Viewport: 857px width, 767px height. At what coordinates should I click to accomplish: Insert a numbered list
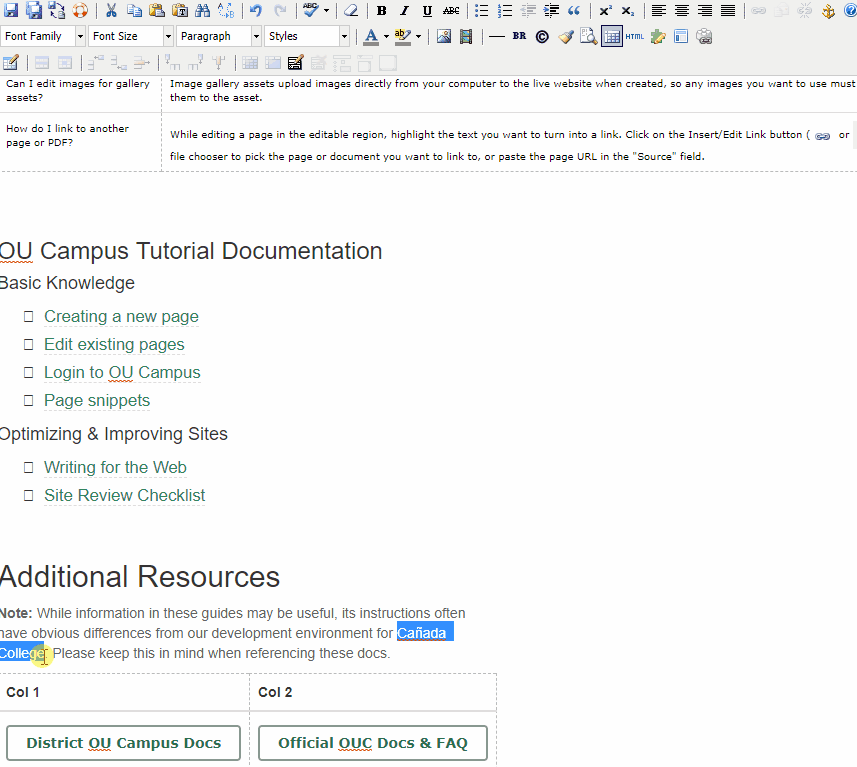point(504,10)
